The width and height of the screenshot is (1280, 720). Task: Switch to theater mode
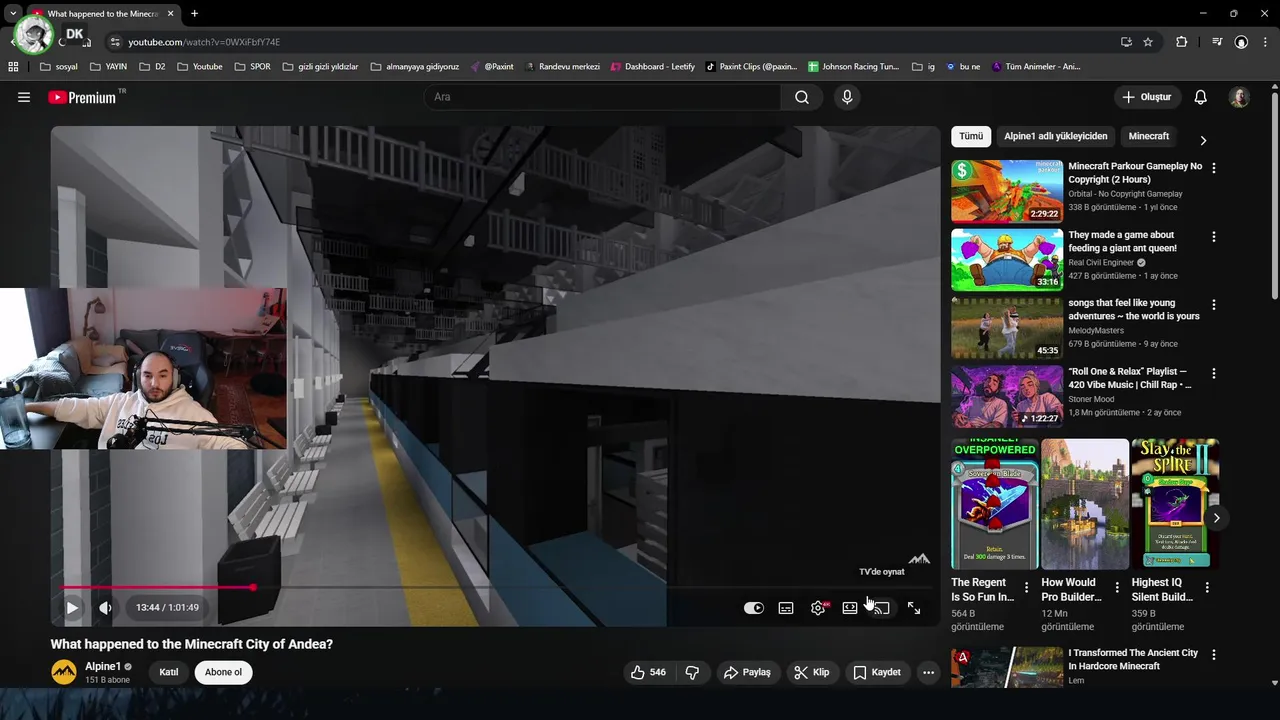pyautogui.click(x=850, y=608)
